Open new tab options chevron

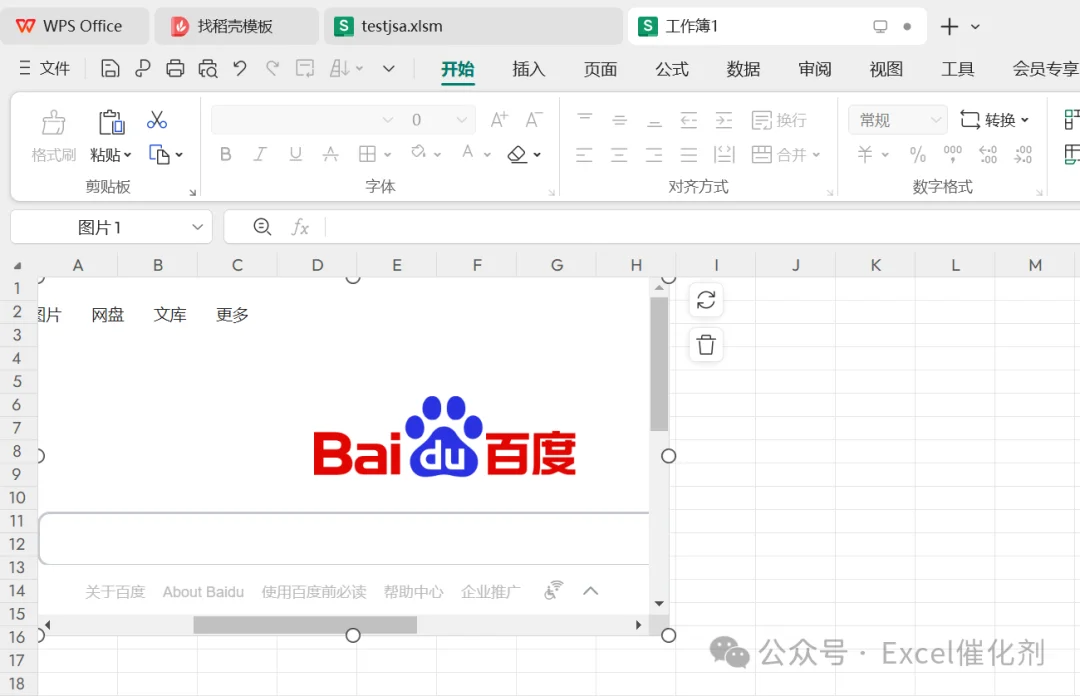(x=975, y=27)
